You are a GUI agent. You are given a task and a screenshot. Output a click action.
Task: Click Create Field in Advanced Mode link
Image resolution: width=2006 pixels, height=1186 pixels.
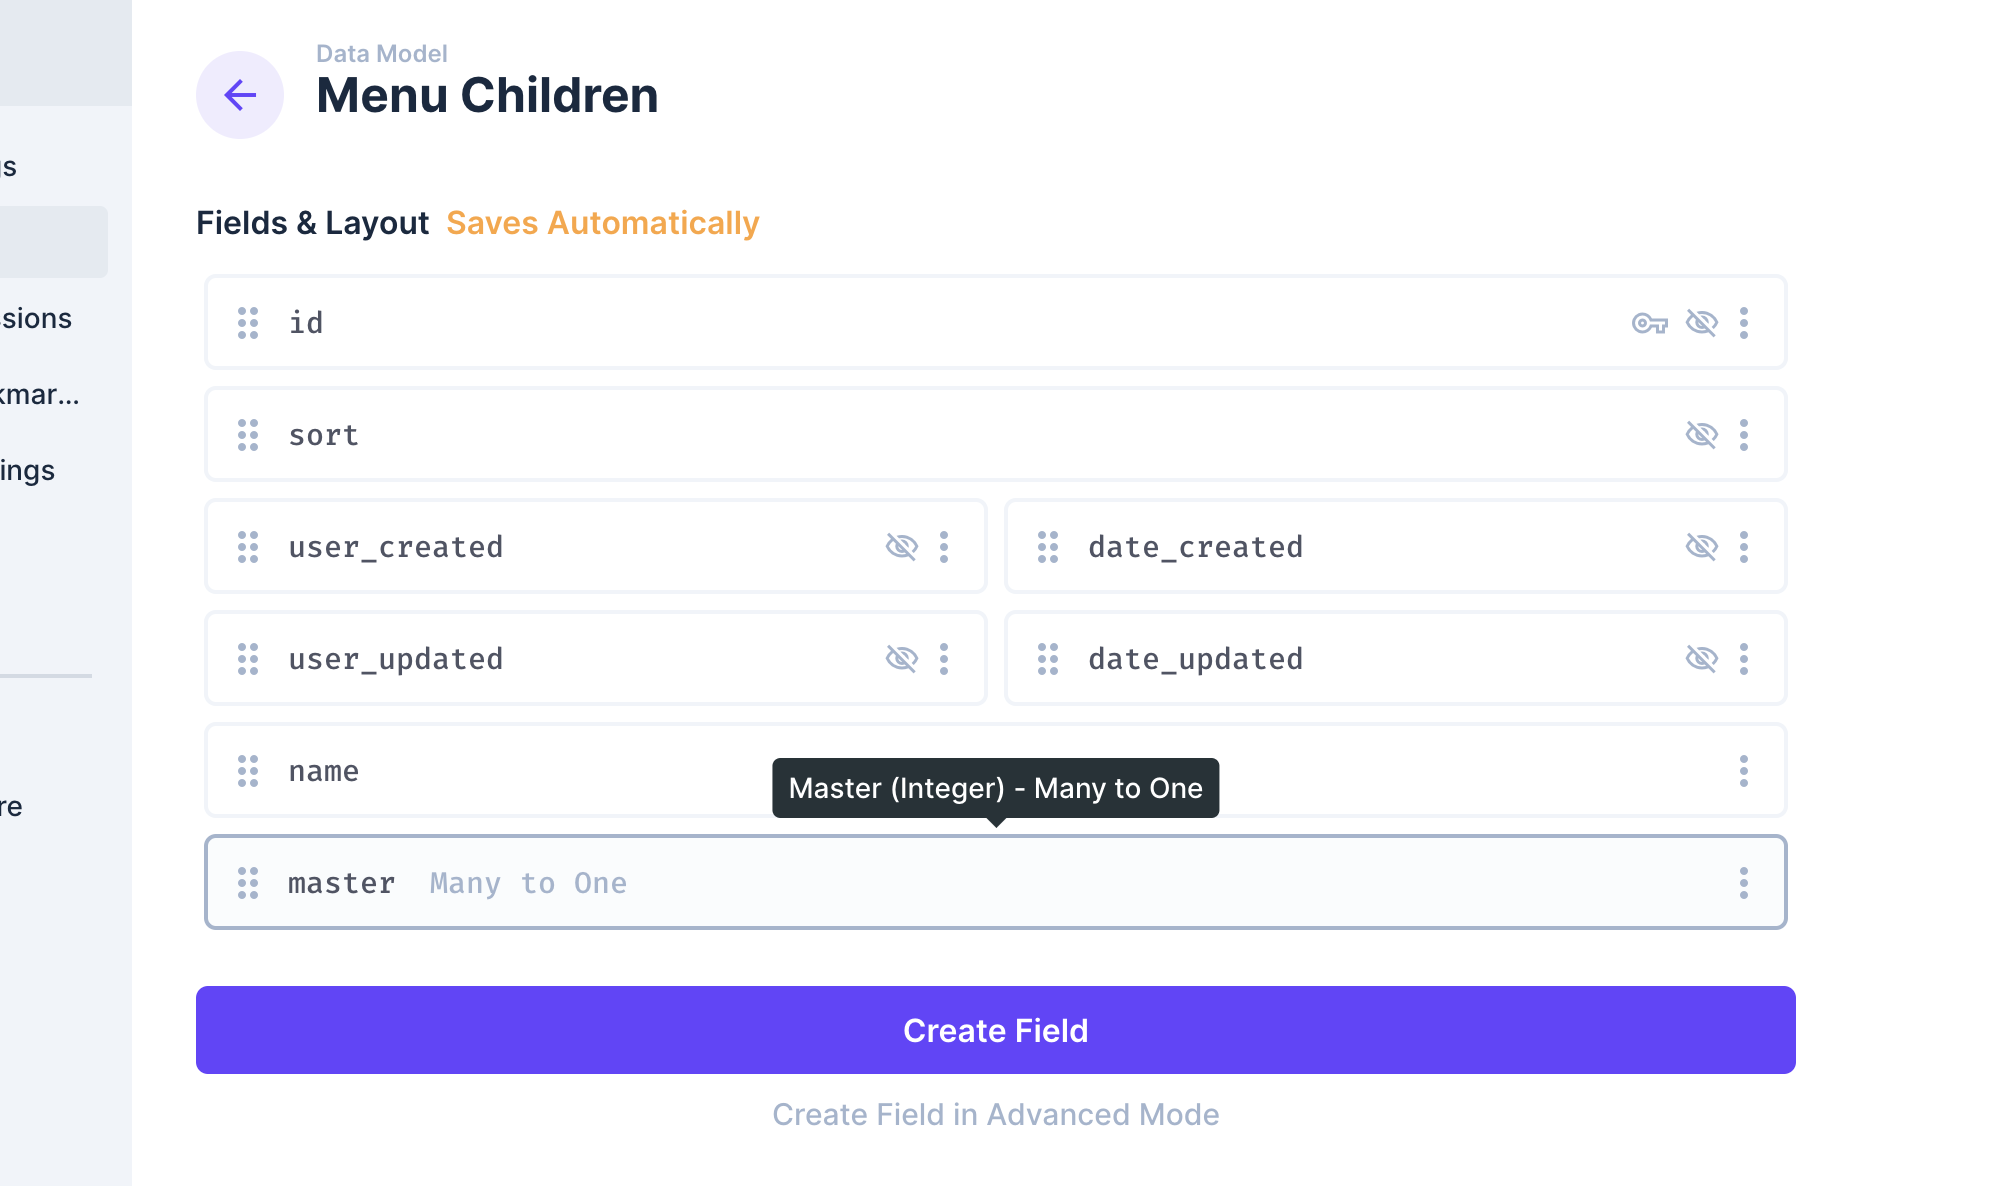click(996, 1114)
